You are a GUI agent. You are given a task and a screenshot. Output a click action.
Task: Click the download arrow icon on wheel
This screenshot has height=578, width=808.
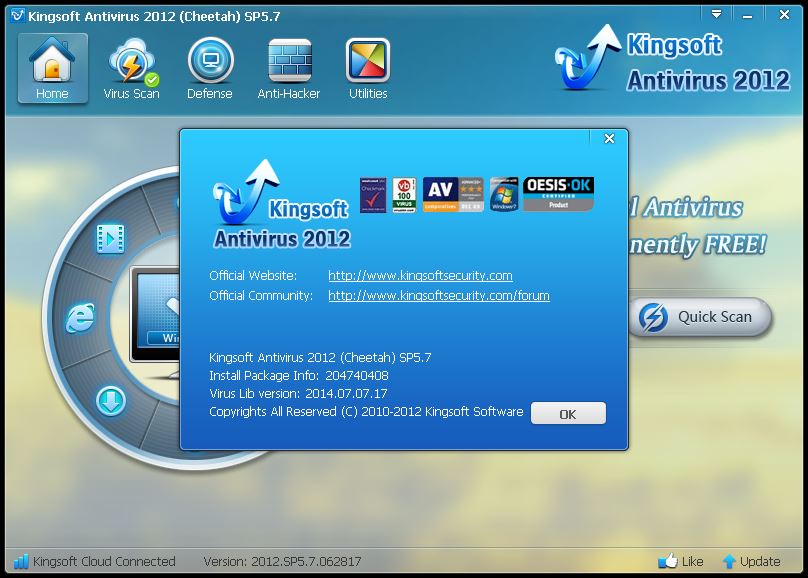(x=111, y=401)
